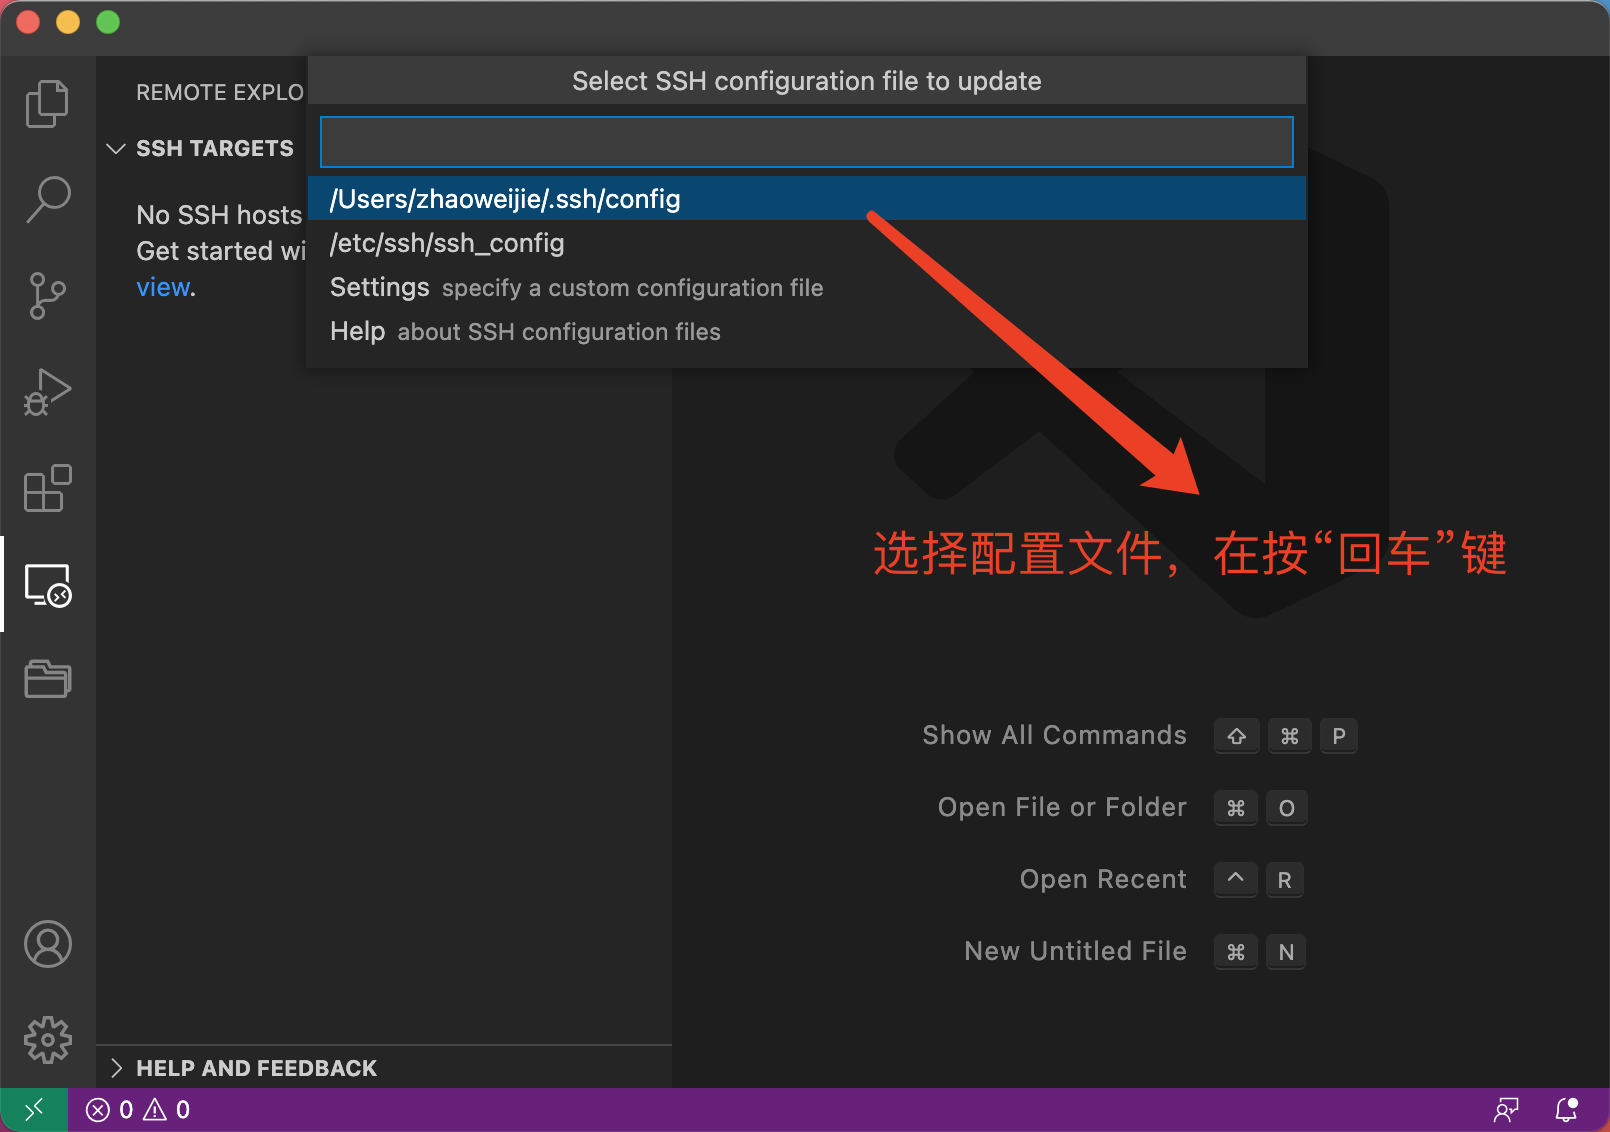Open the Accounts icon
1610x1132 pixels.
point(47,944)
